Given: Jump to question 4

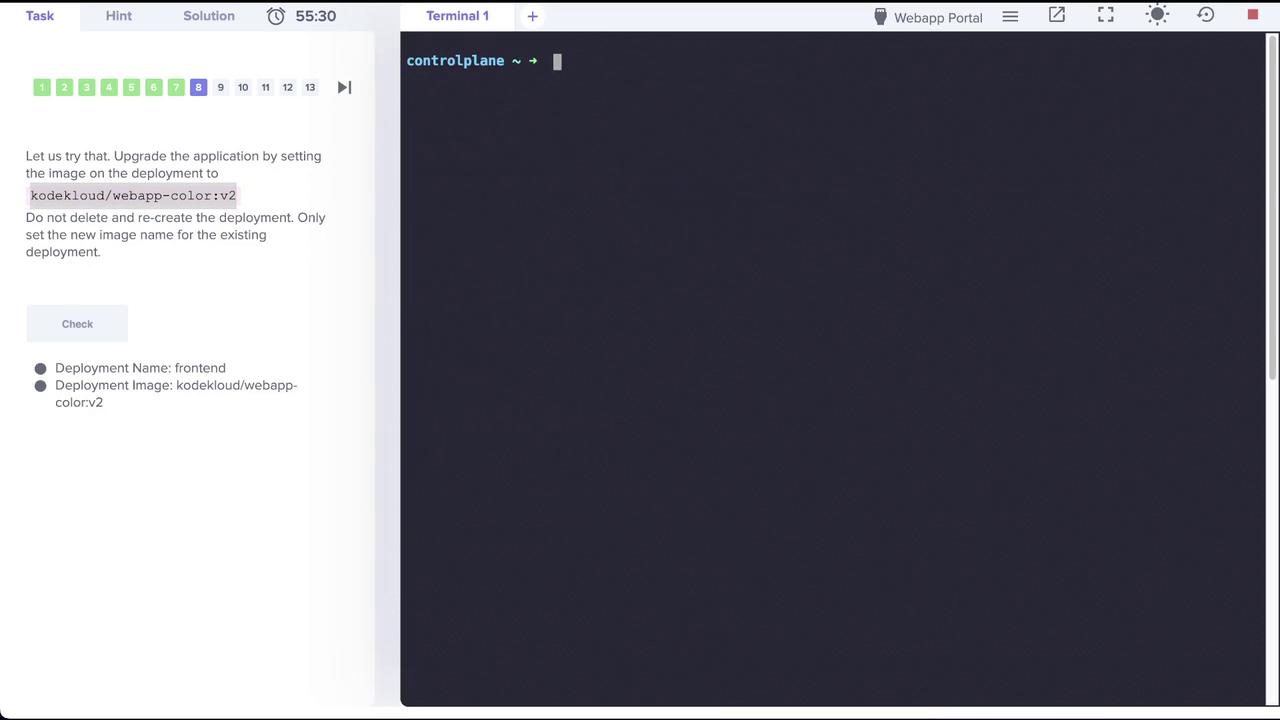Looking at the screenshot, I should click(x=109, y=87).
